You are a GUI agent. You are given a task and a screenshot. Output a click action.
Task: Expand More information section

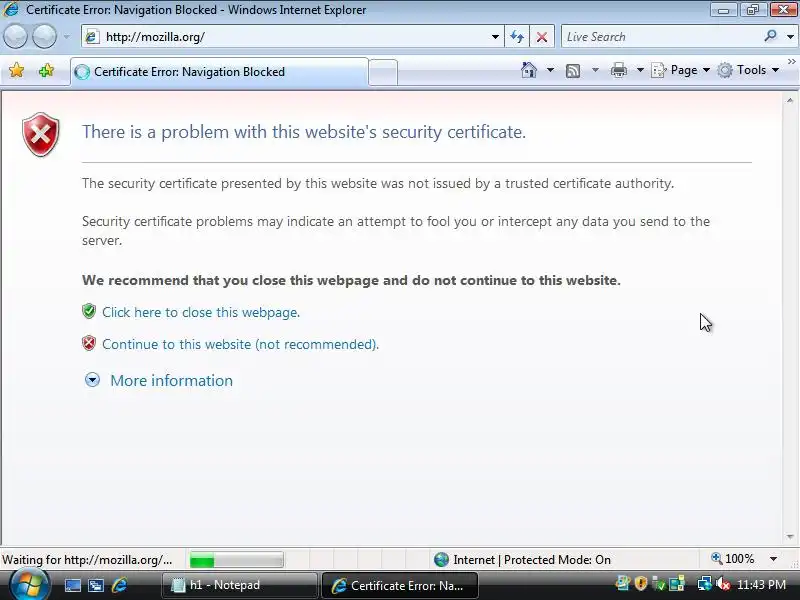[92, 380]
